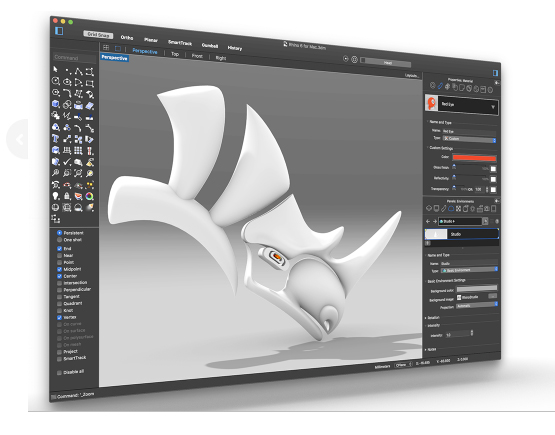555x435 pixels.
Task: Enable the Quadrant object snap
Action: pos(59,303)
